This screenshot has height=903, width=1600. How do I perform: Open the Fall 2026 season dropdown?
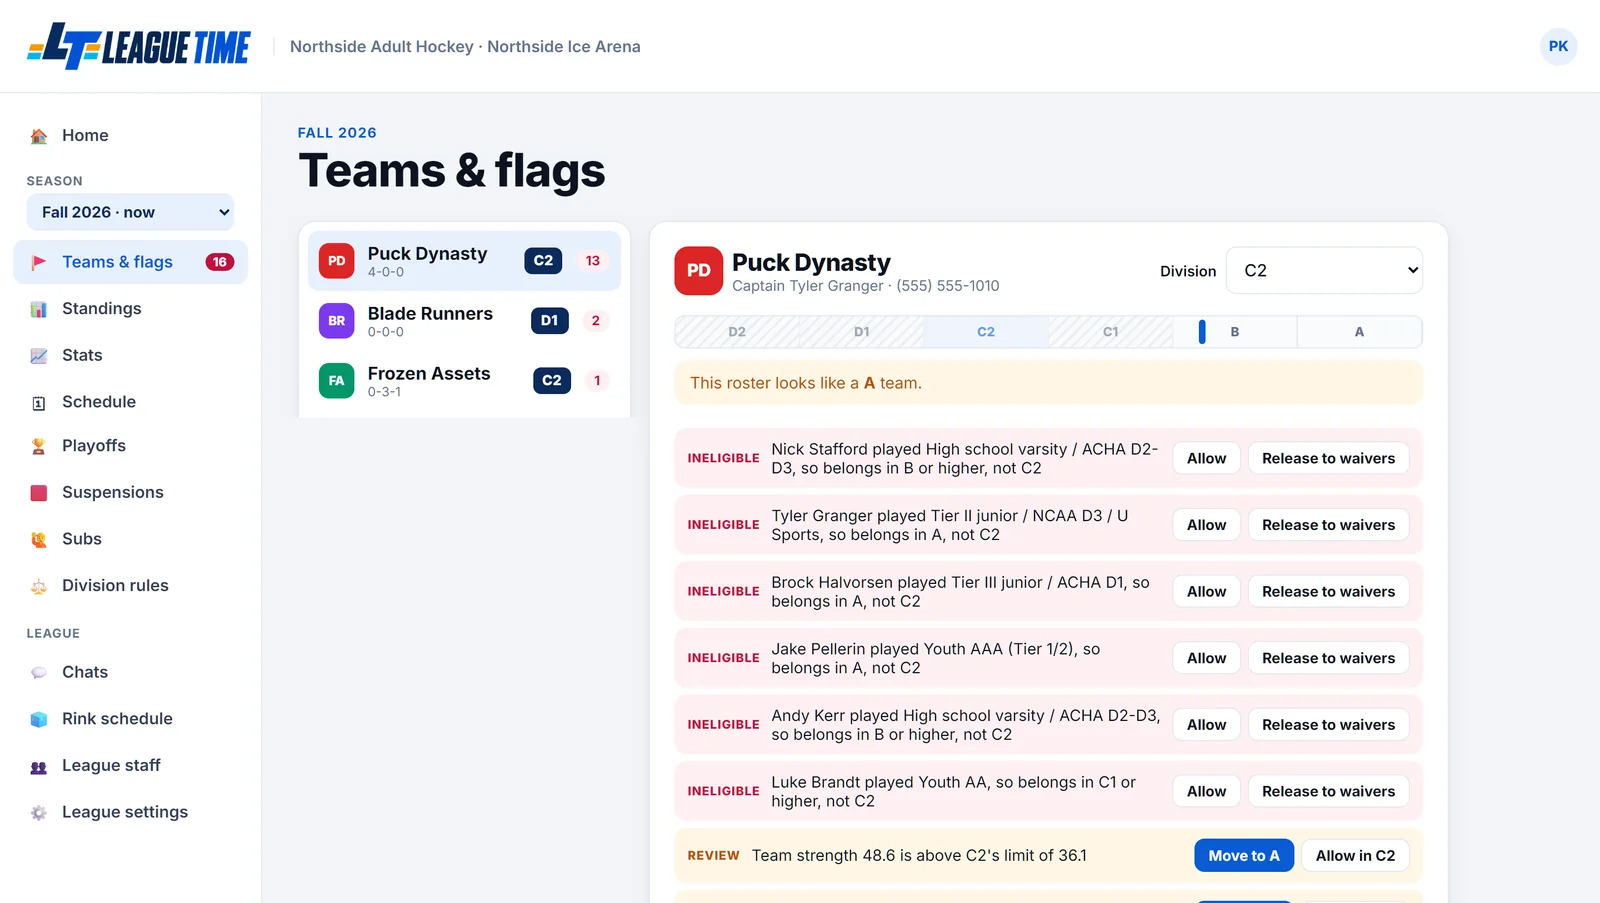[x=130, y=212]
